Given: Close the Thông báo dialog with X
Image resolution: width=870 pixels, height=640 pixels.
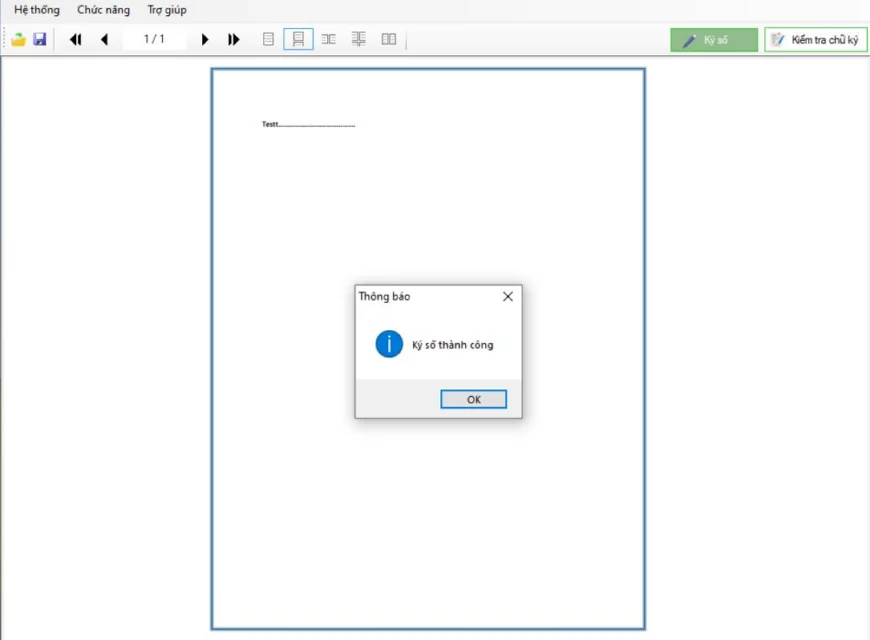Looking at the screenshot, I should [x=508, y=296].
